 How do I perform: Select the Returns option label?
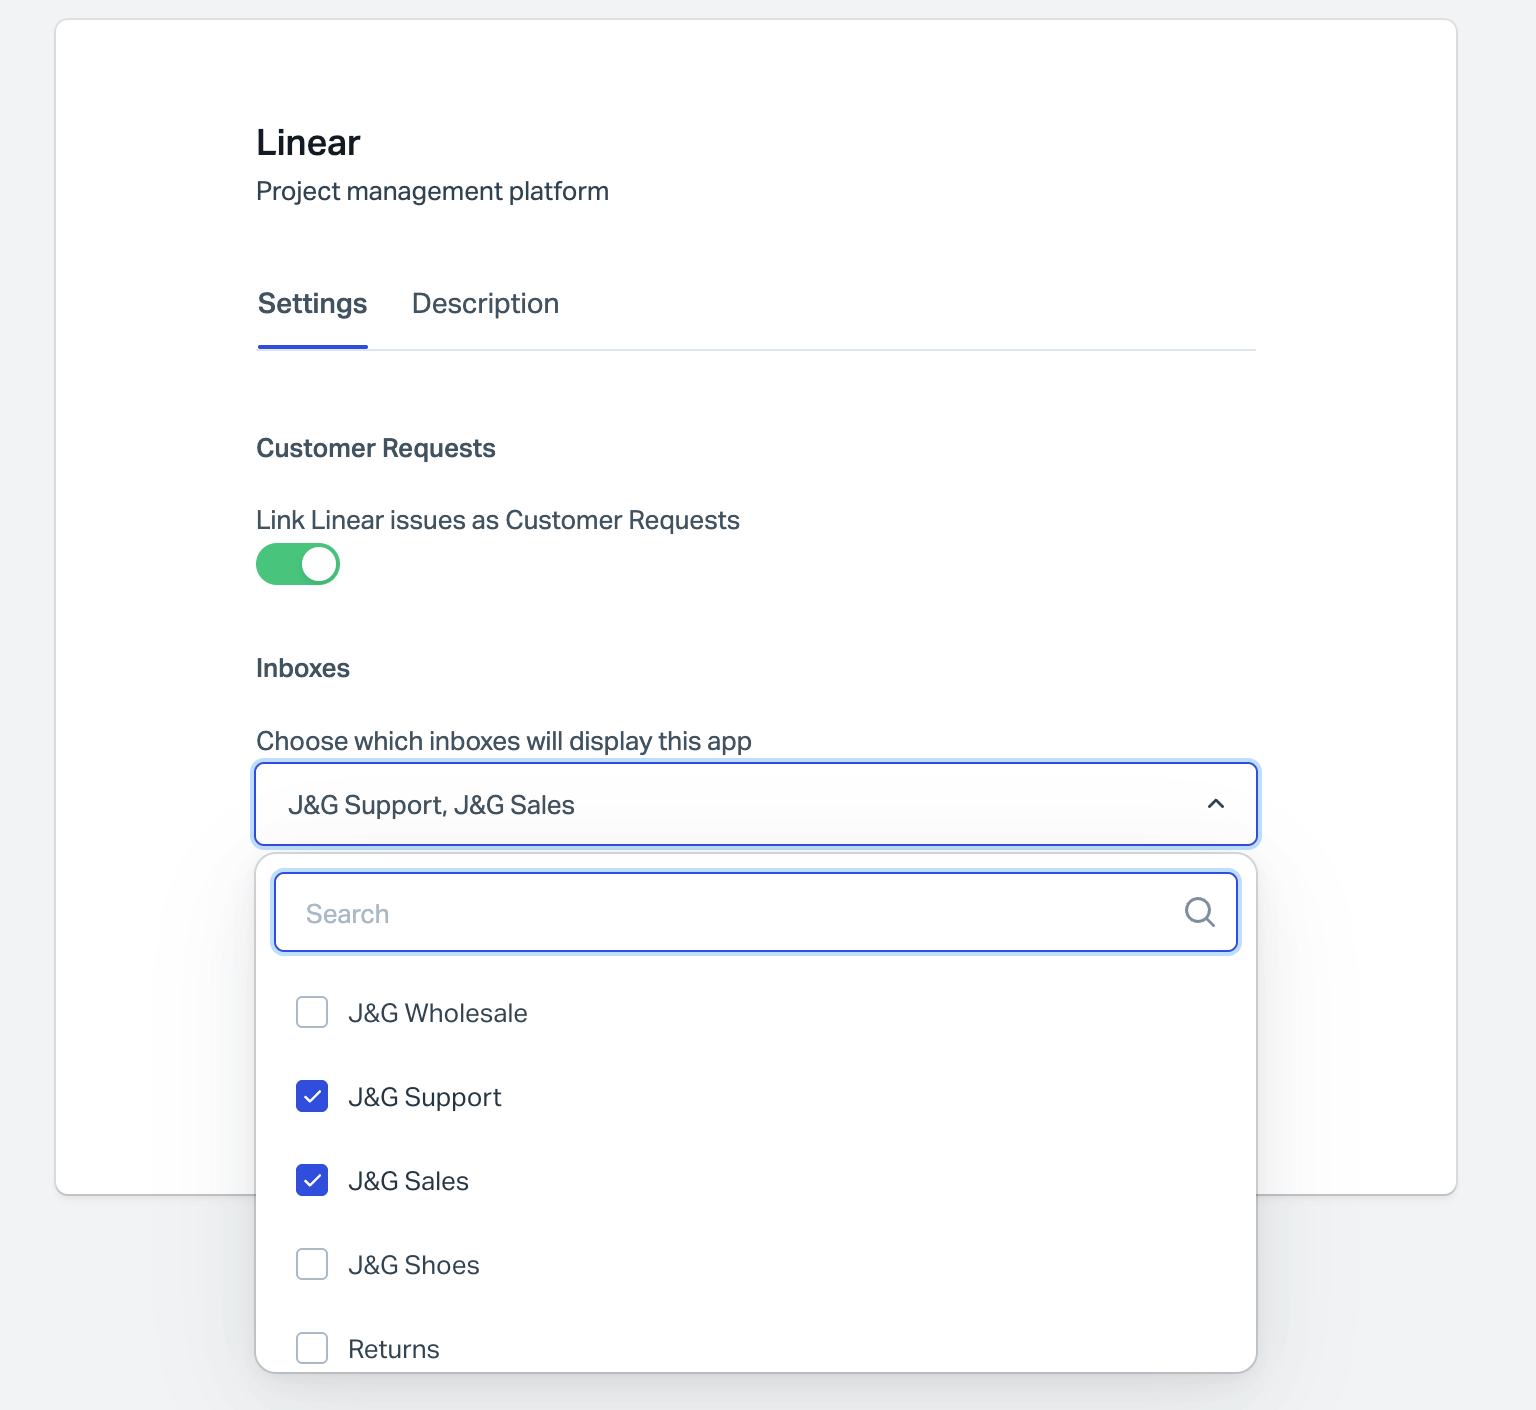click(x=393, y=1349)
